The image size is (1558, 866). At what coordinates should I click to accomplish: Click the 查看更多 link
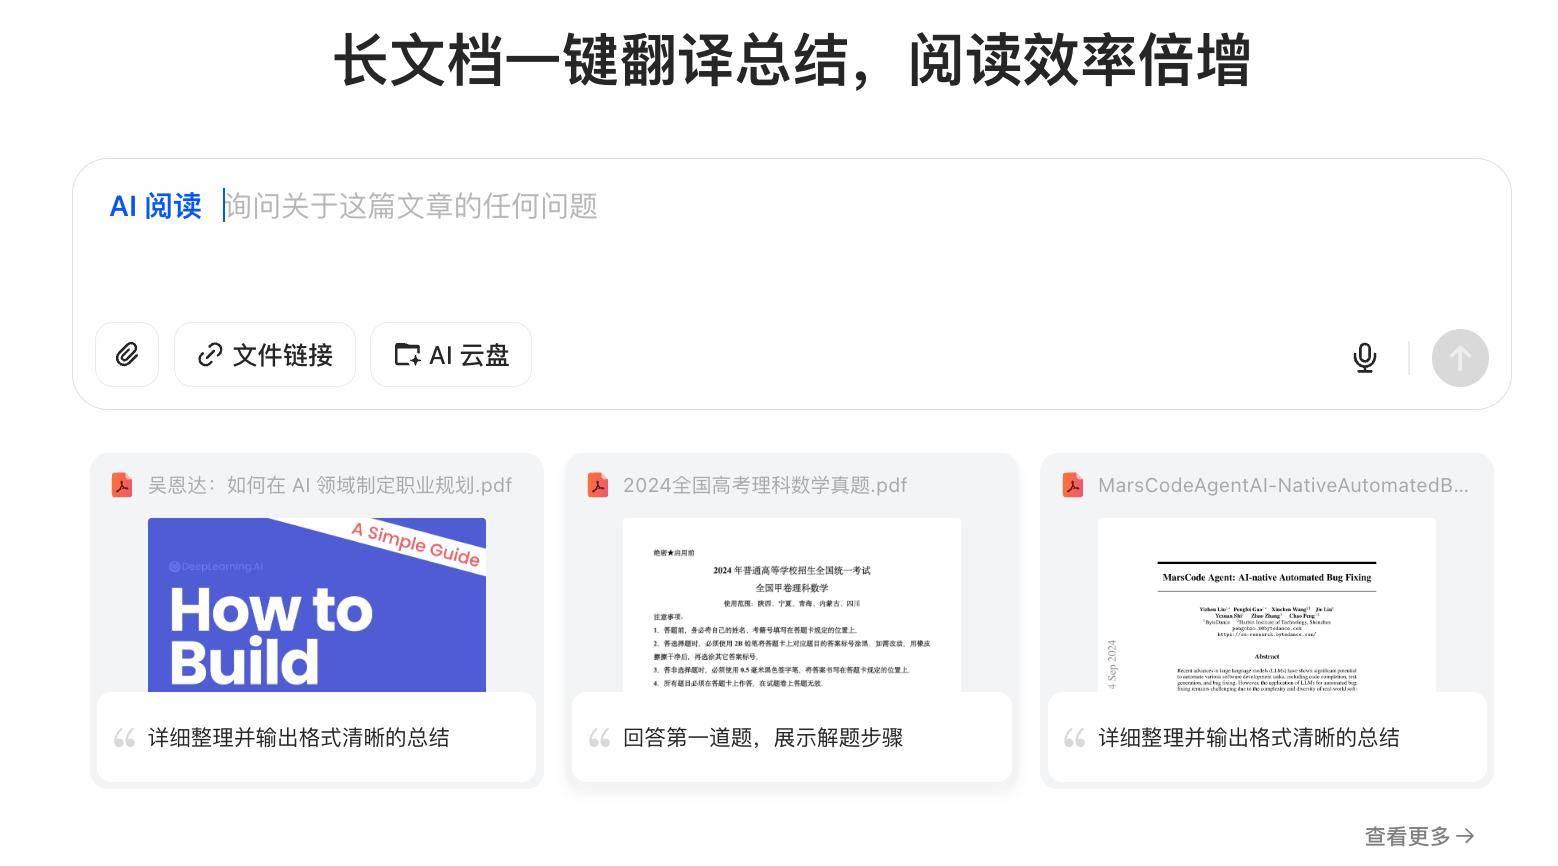[x=1419, y=836]
